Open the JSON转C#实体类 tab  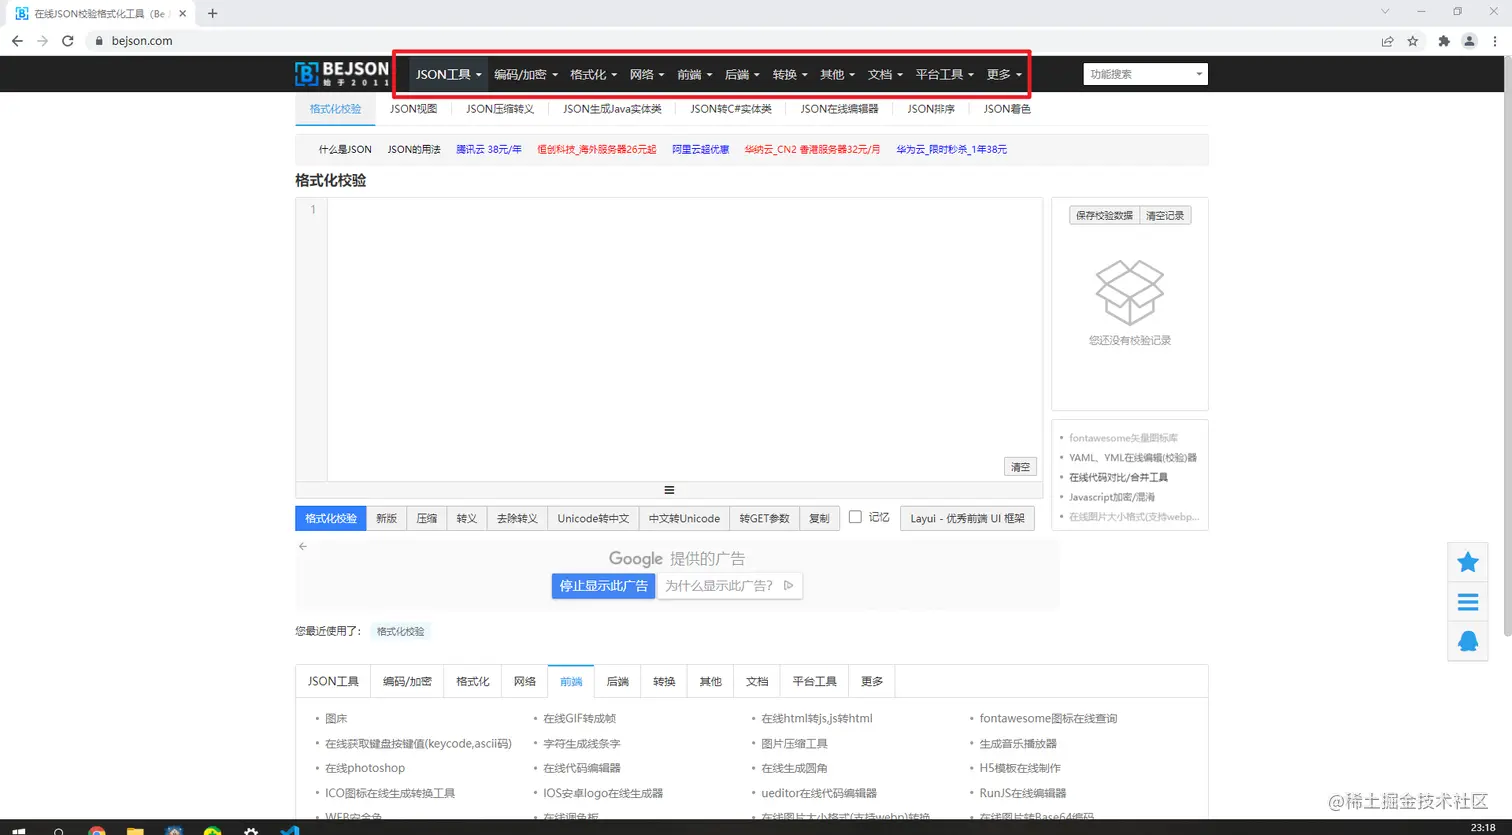point(731,109)
